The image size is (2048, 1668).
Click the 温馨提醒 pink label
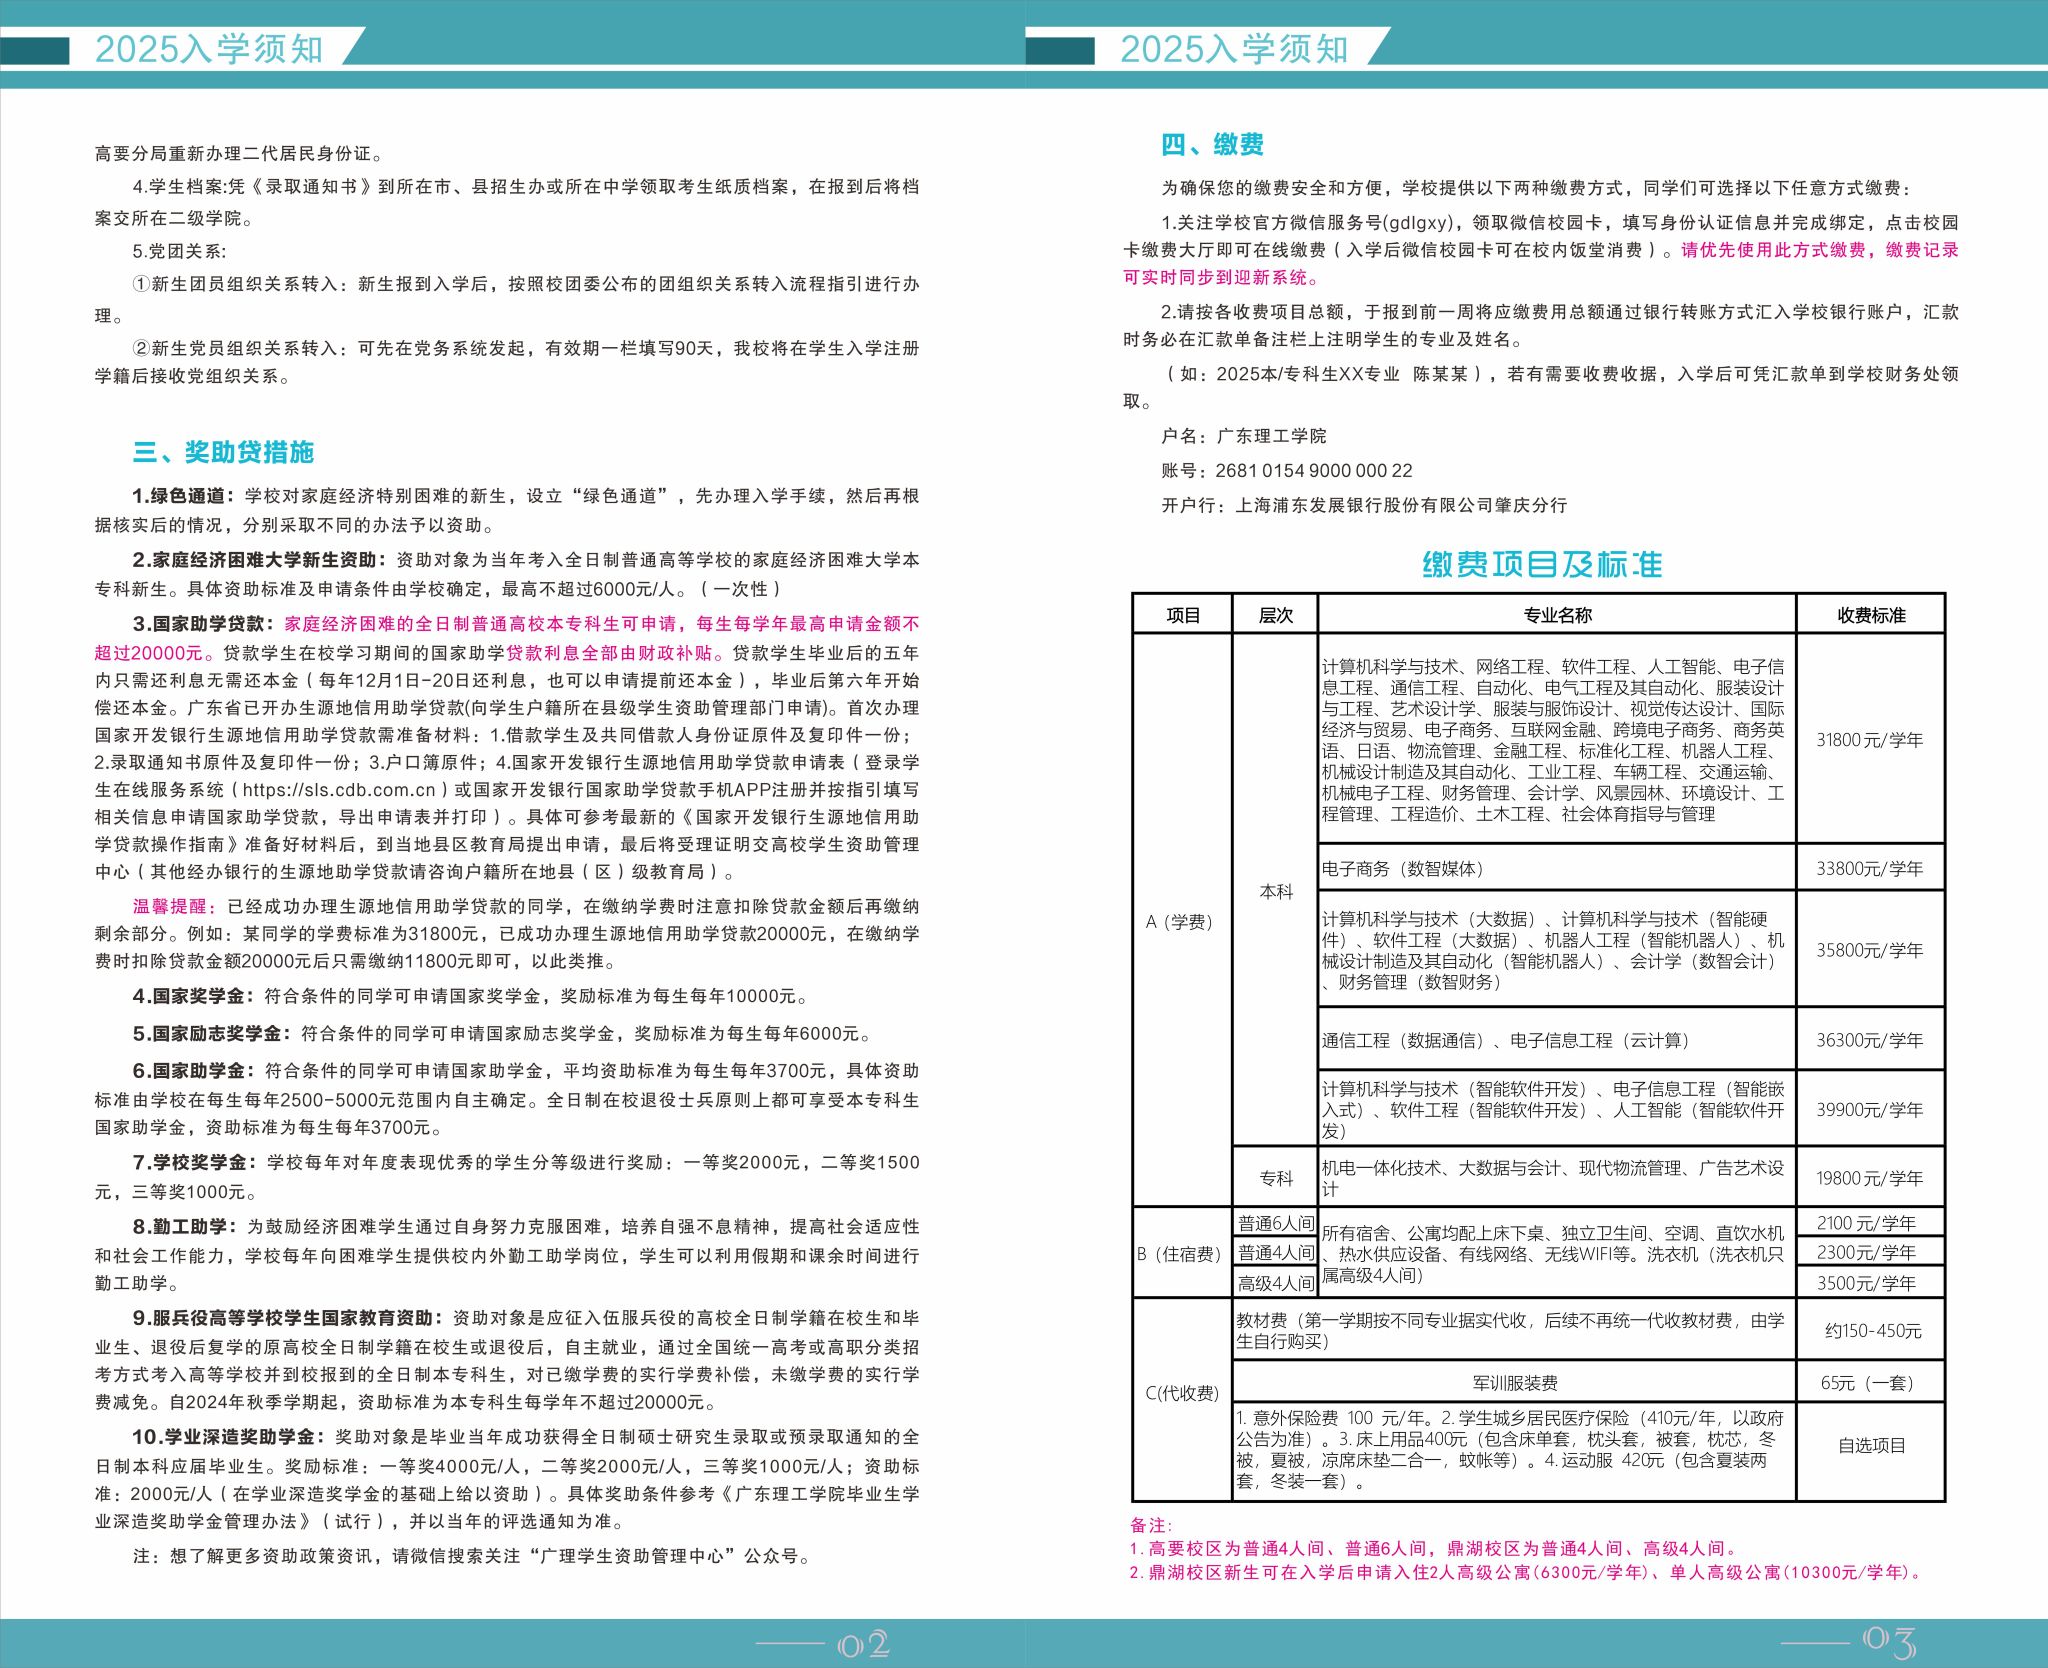point(174,906)
